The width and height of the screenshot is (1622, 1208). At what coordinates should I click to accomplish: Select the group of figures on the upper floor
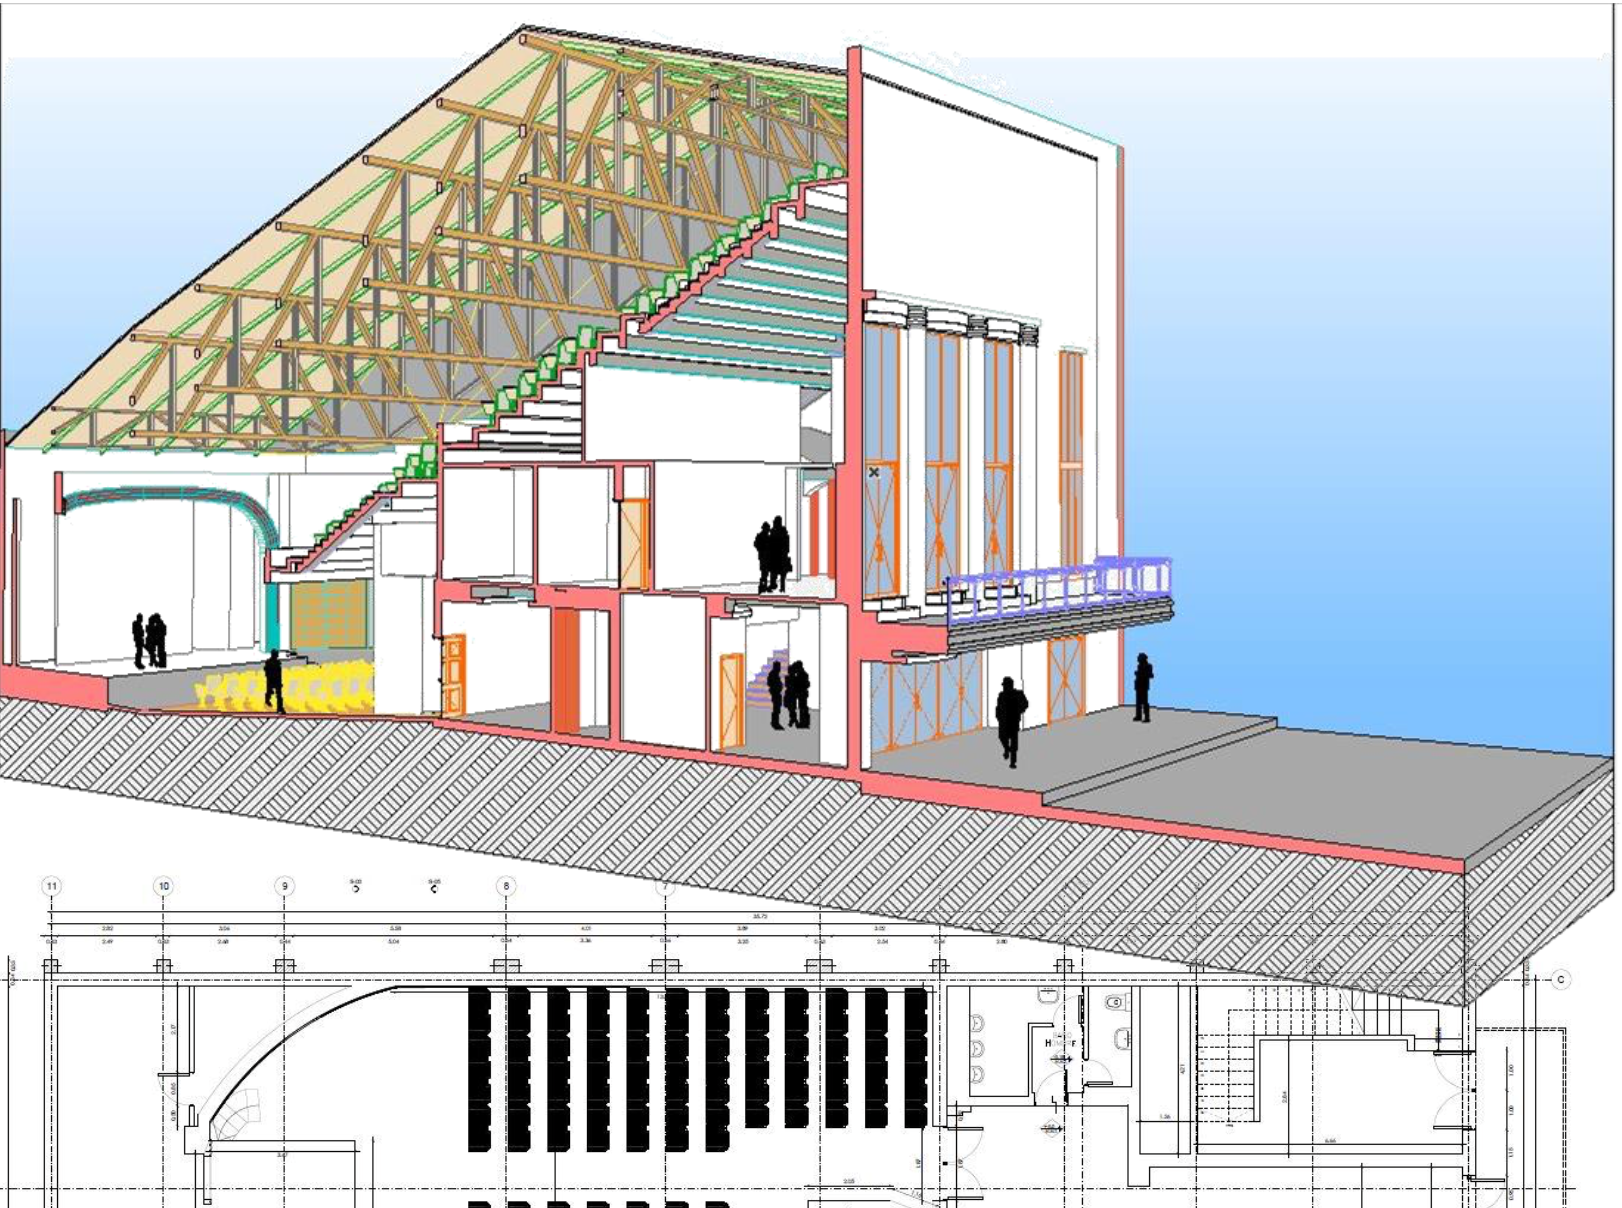point(772,555)
